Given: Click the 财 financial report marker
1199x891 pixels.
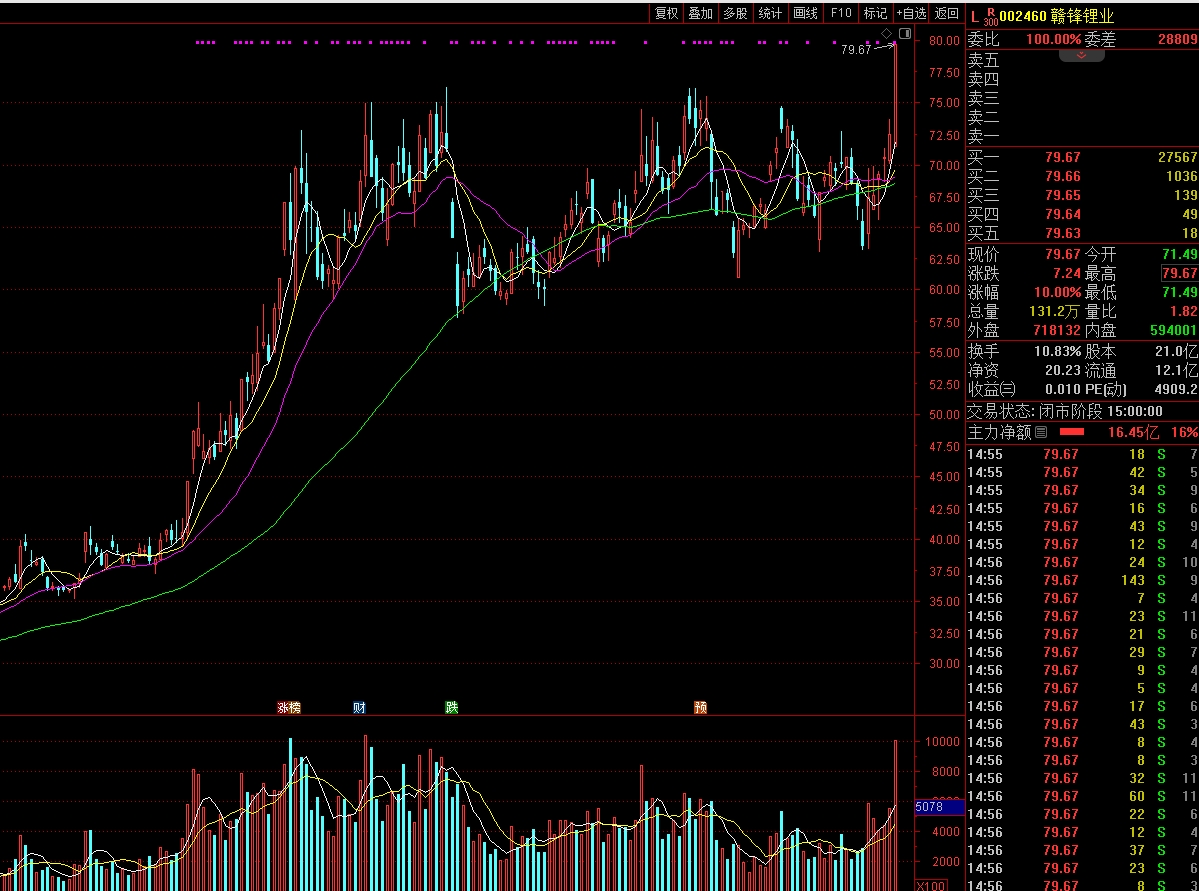Looking at the screenshot, I should pos(359,707).
